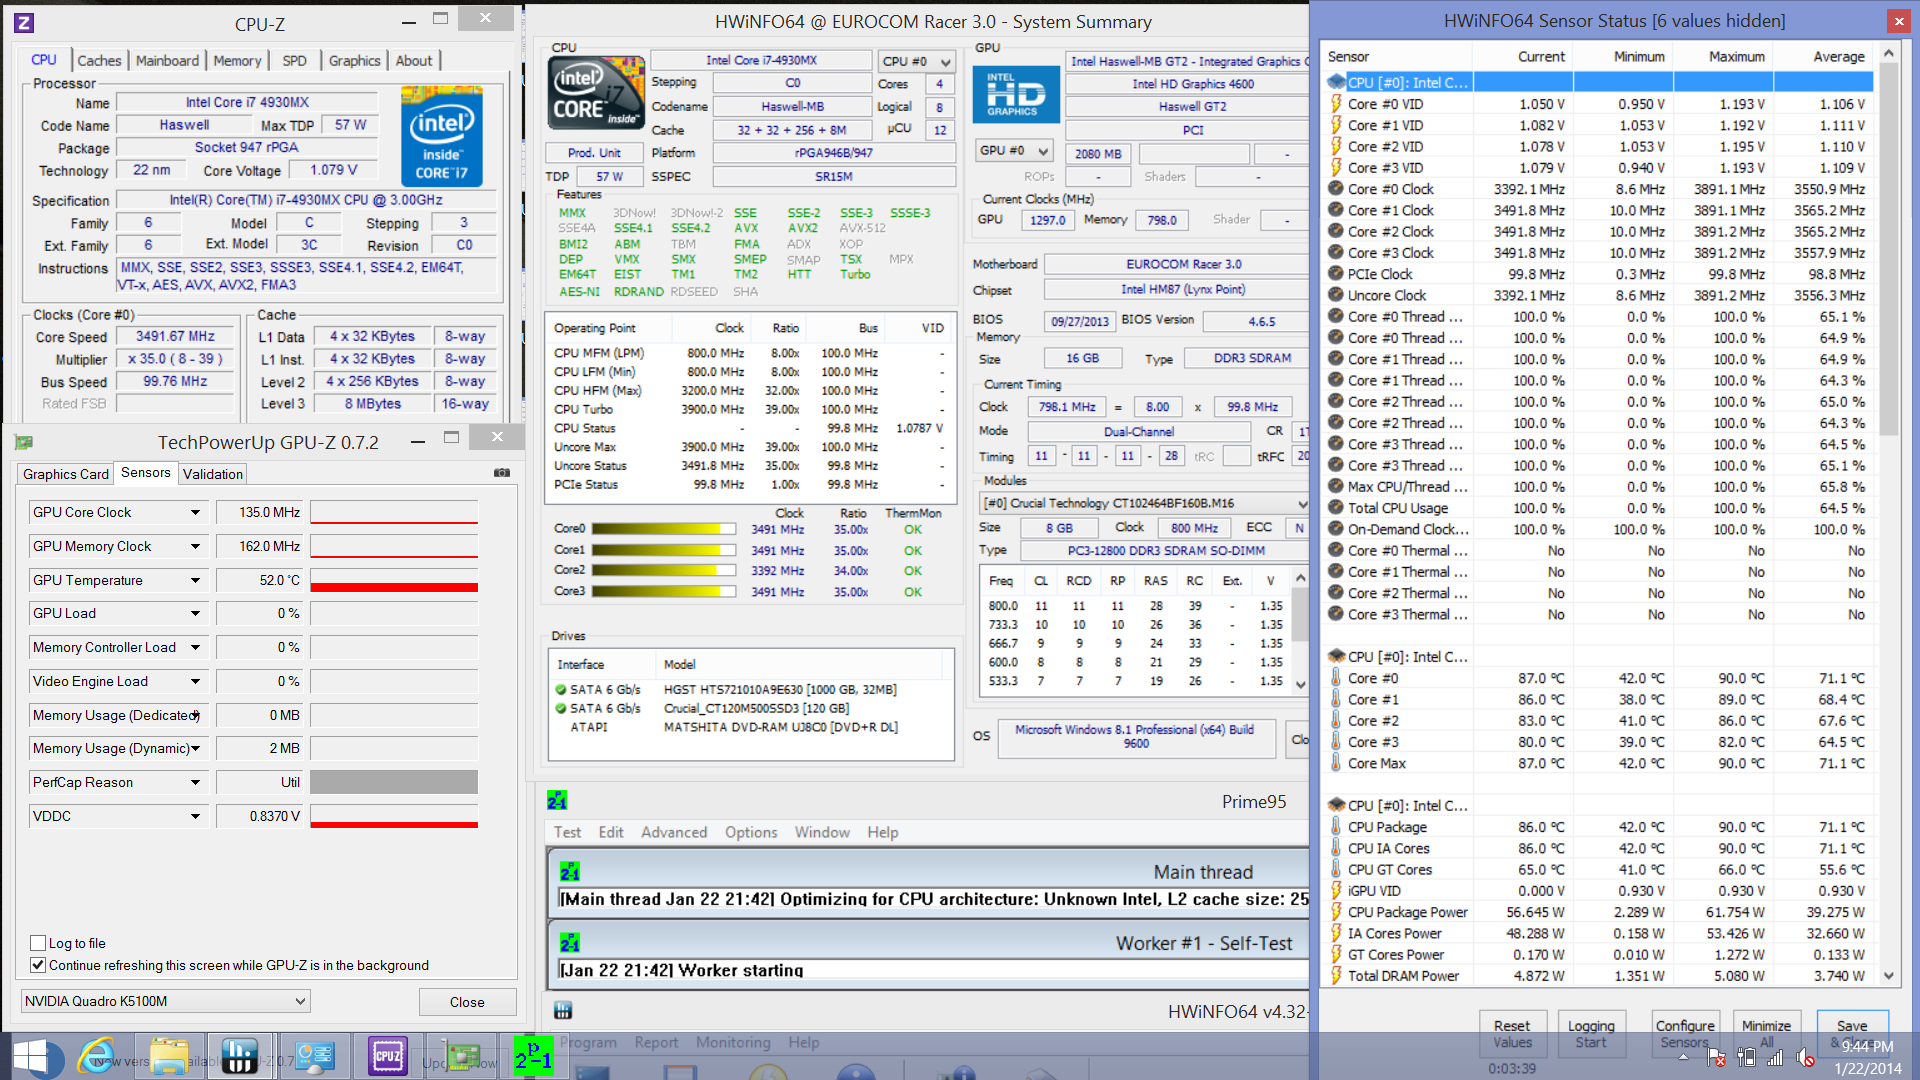The image size is (1920, 1080).
Task: Open File Explorer from the taskbar
Action: [168, 1056]
